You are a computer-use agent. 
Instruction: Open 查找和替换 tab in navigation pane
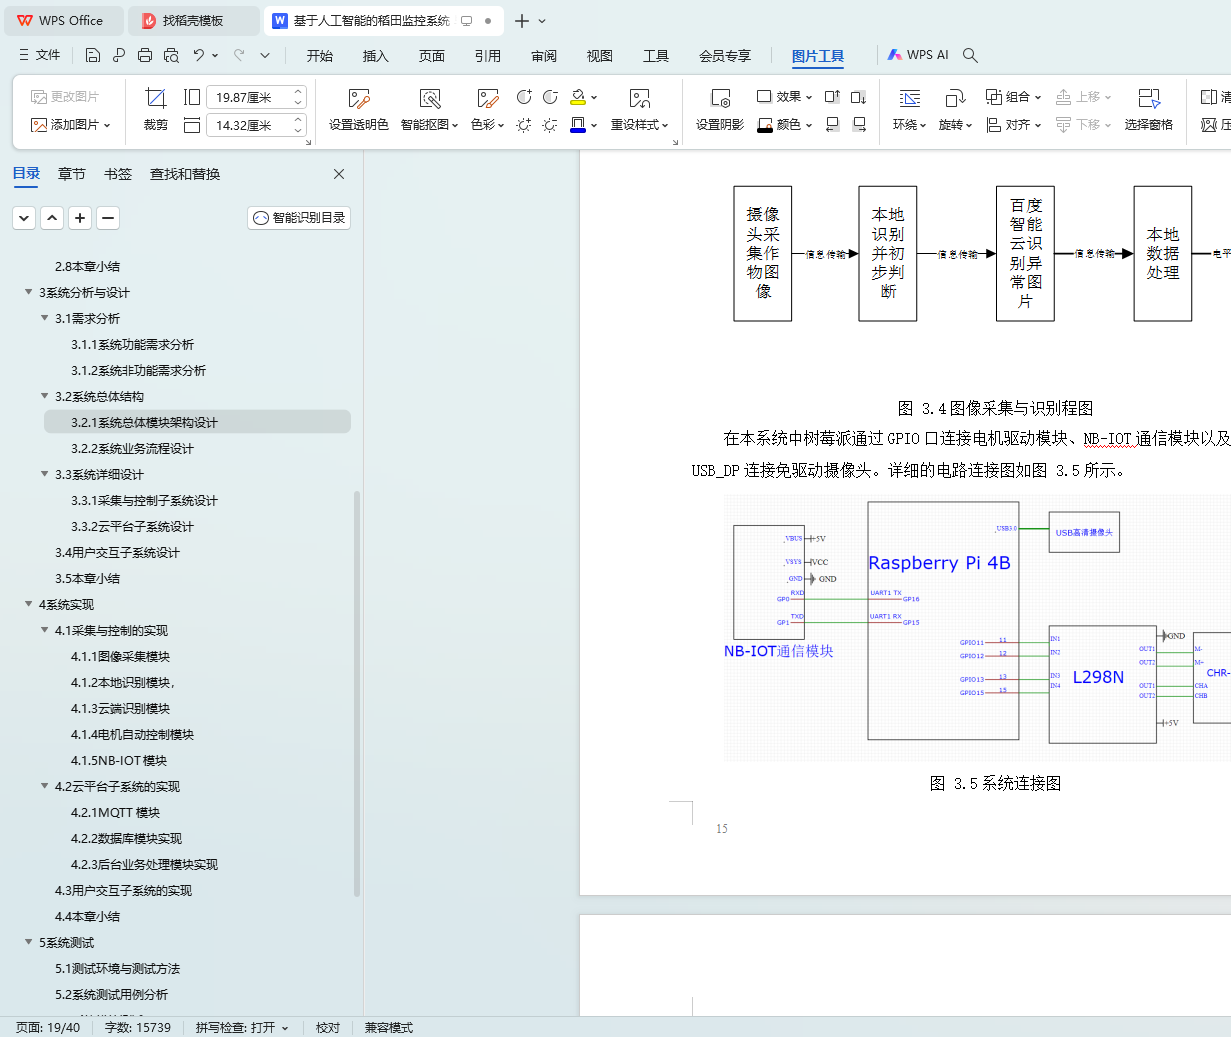pyautogui.click(x=185, y=174)
